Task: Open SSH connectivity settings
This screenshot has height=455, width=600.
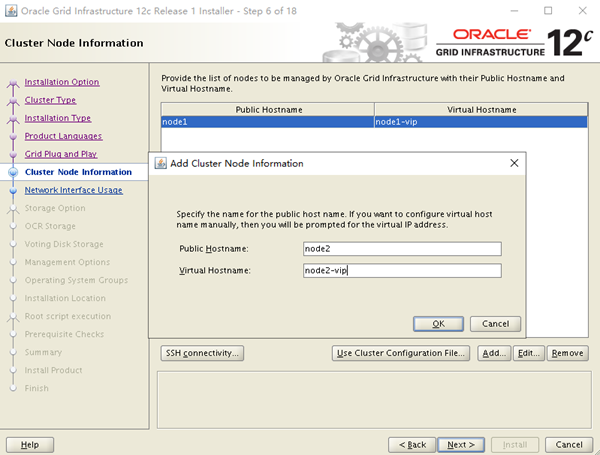Action: (x=202, y=353)
